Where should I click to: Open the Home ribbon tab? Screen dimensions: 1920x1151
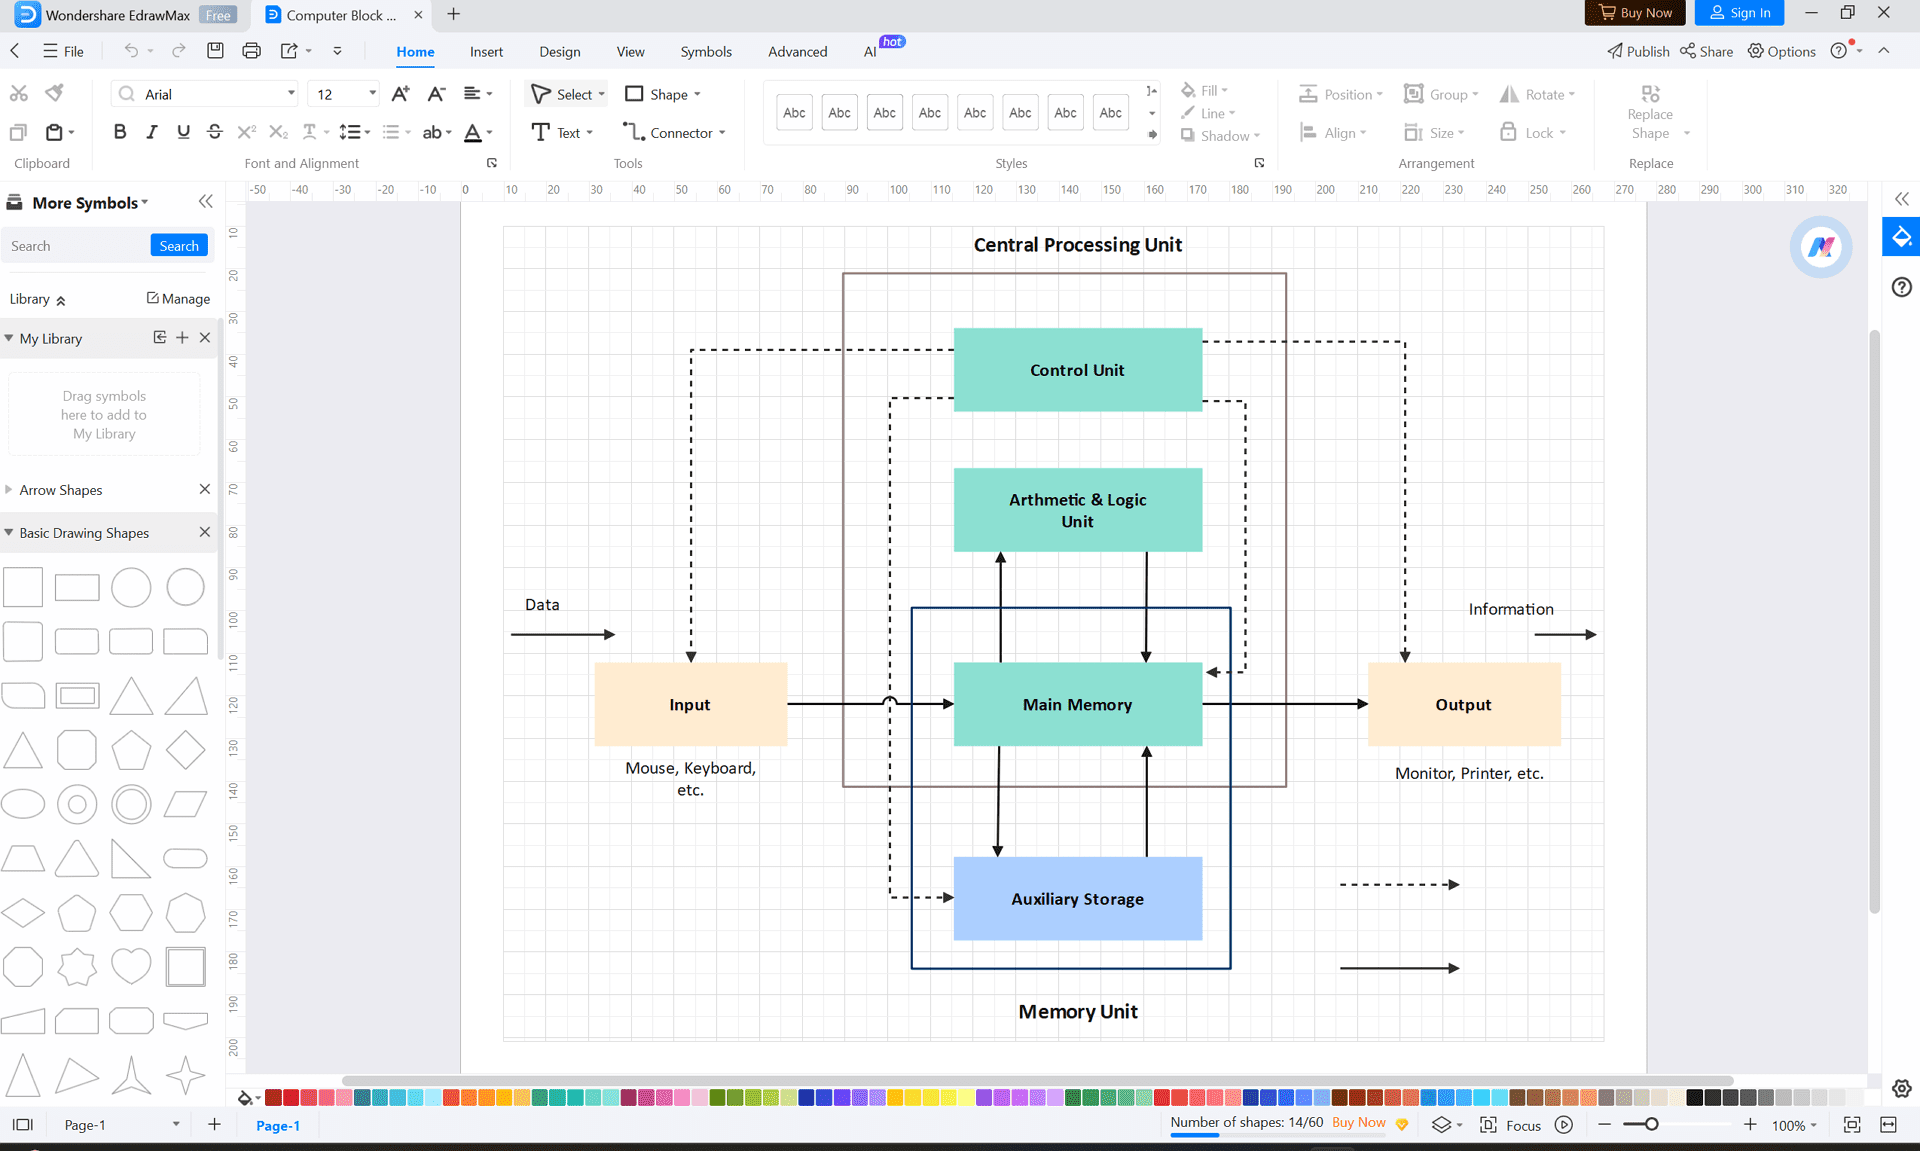pos(414,51)
